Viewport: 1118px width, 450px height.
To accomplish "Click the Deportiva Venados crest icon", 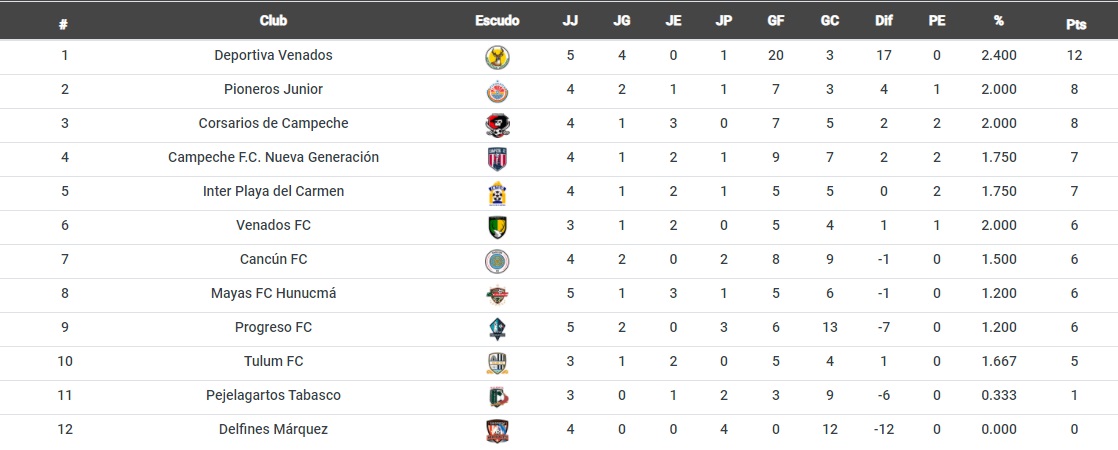I will [497, 58].
